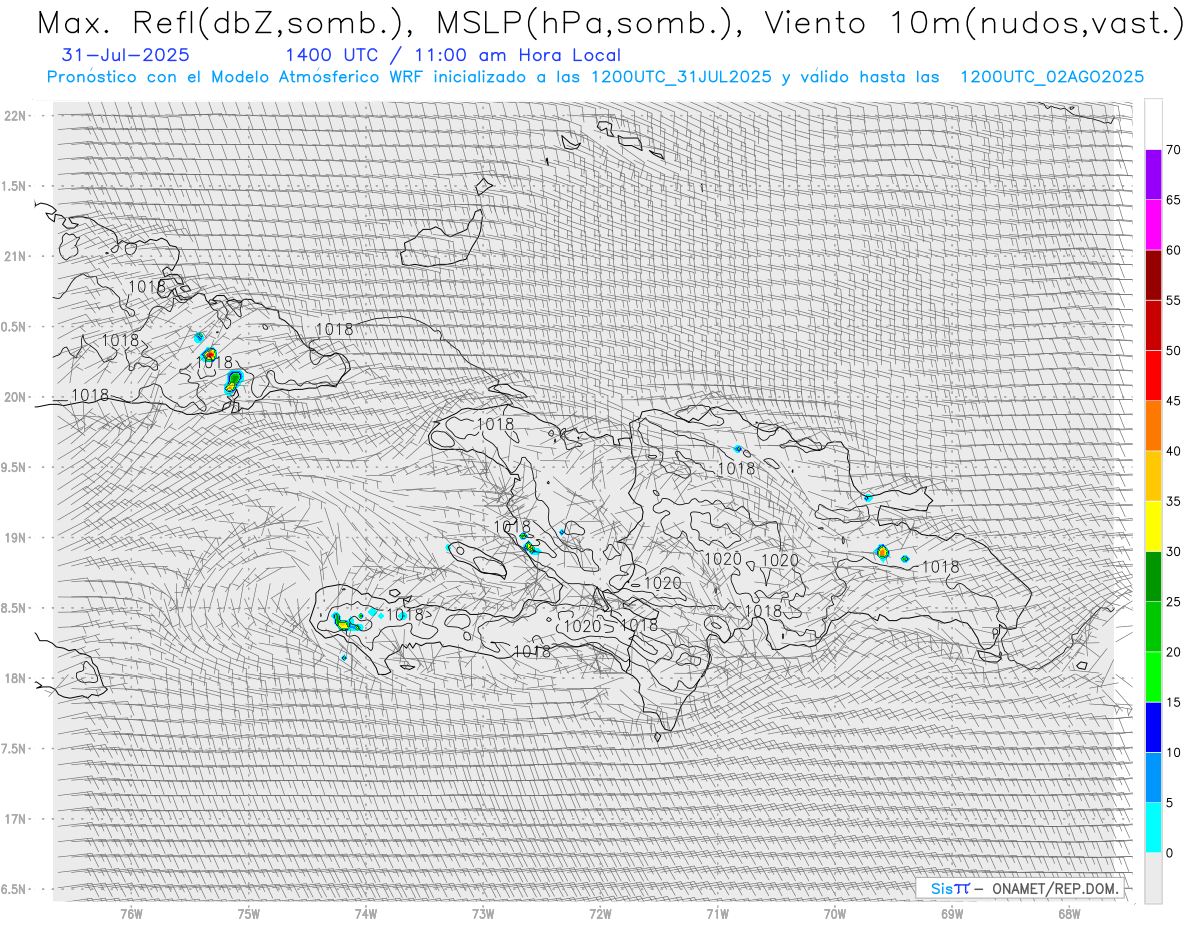The height and width of the screenshot is (927, 1200).
Task: Click the gray below-zero segment of the colorbar
Action: [x=1153, y=877]
